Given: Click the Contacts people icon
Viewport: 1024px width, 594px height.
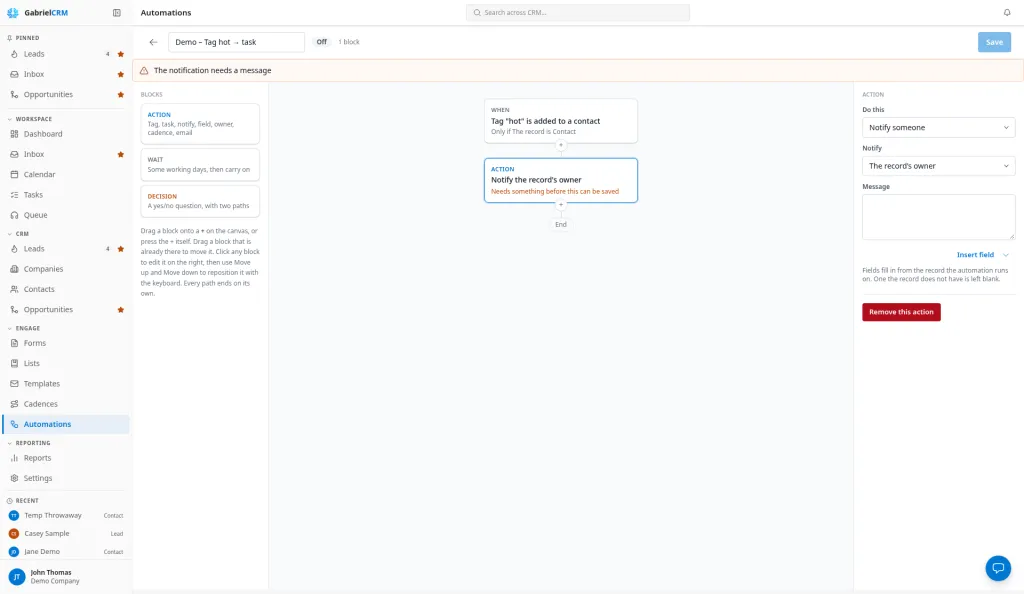Looking at the screenshot, I should 14,289.
